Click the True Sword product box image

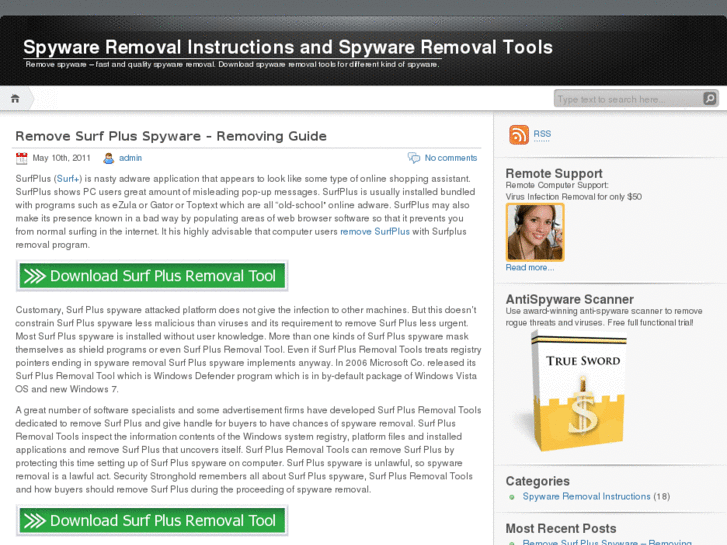(x=573, y=391)
